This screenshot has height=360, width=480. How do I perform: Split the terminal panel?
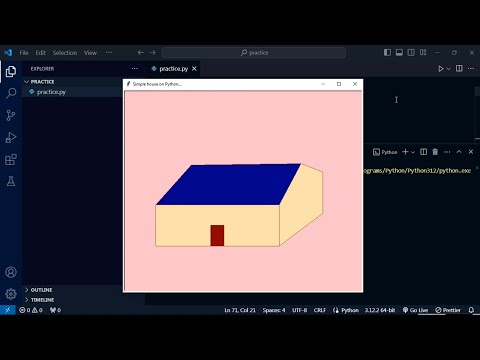click(423, 152)
